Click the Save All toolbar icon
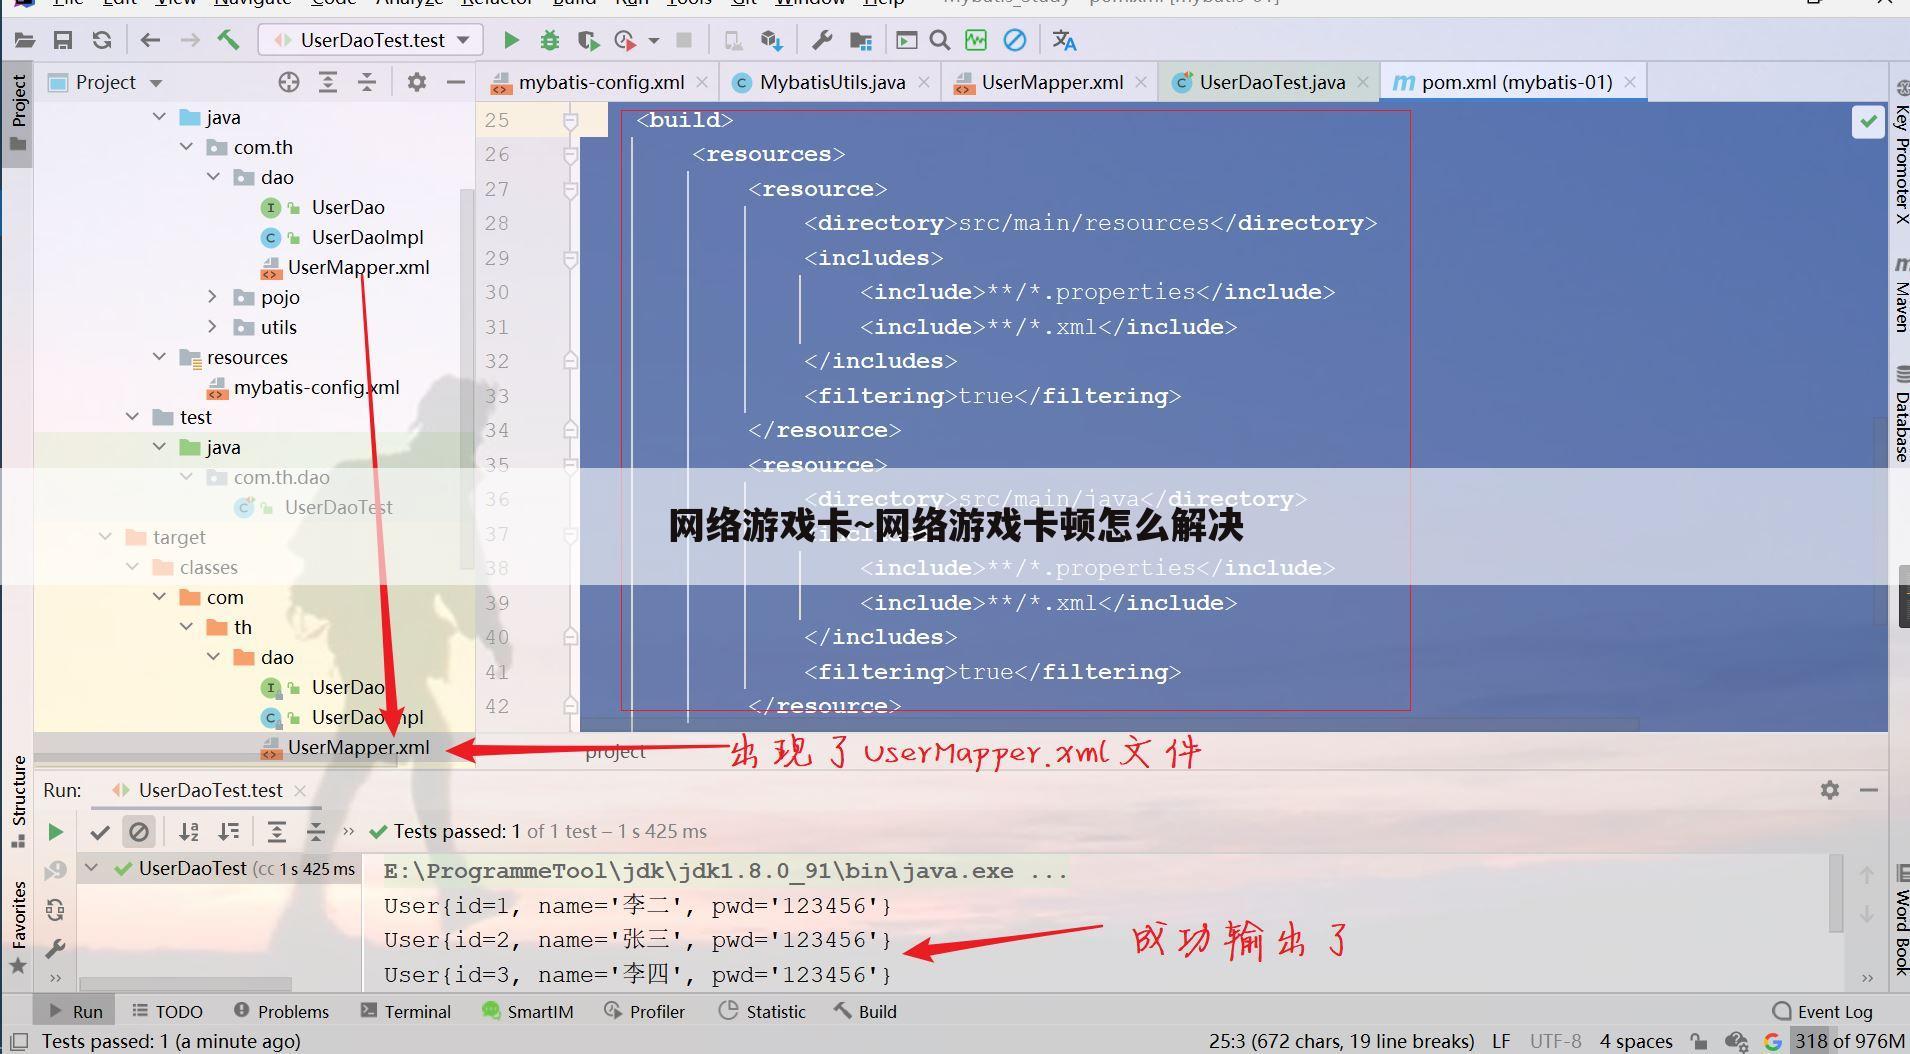This screenshot has height=1054, width=1910. coord(63,40)
